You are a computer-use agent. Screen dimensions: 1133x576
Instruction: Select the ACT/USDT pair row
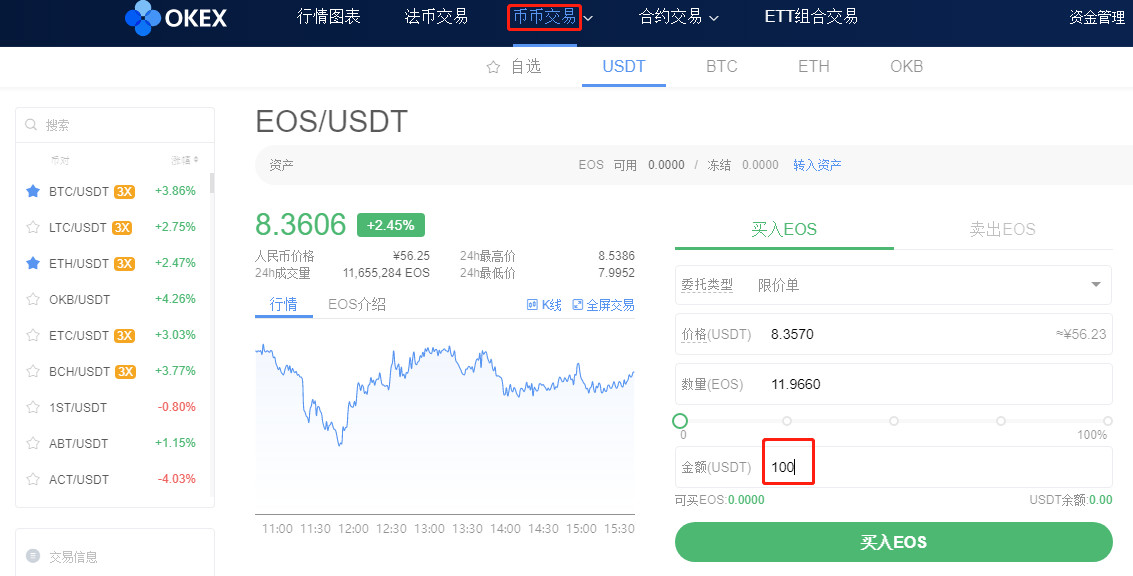[113, 479]
